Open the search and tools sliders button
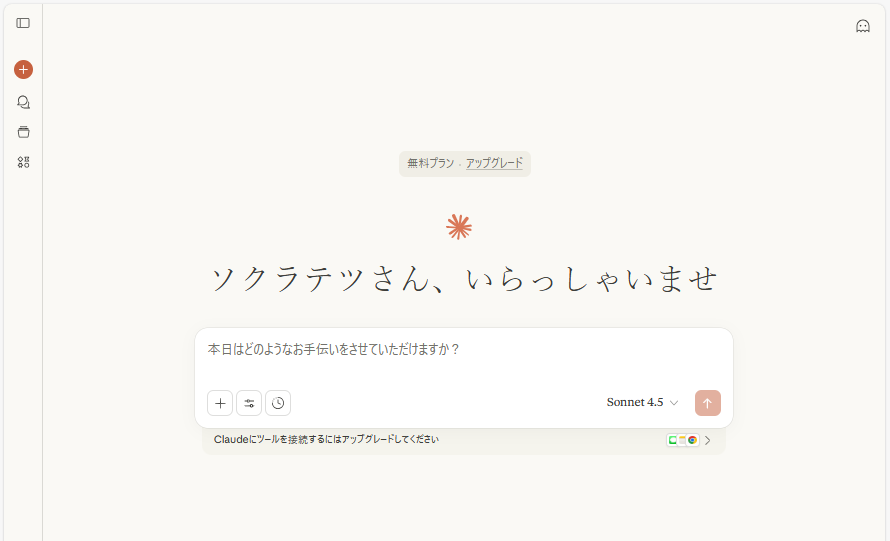Viewport: 890px width, 541px height. pyautogui.click(x=249, y=403)
